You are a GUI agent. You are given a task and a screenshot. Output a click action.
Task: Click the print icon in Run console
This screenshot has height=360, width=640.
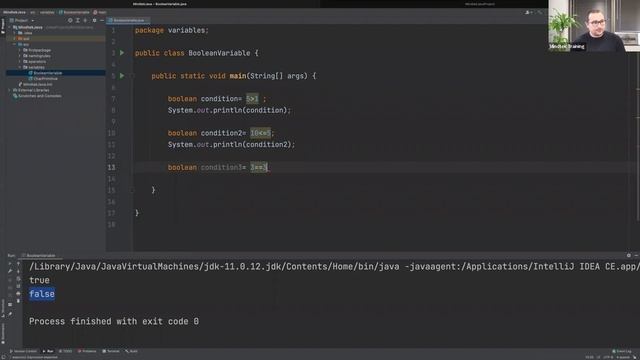pyautogui.click(x=18, y=293)
